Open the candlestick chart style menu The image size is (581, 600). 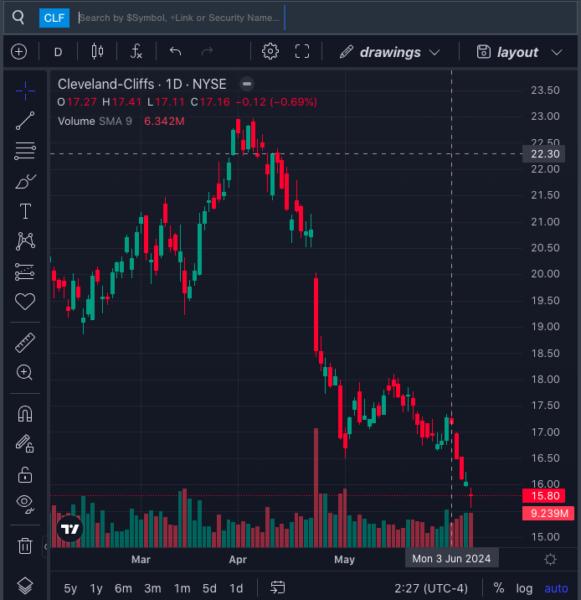click(x=97, y=51)
